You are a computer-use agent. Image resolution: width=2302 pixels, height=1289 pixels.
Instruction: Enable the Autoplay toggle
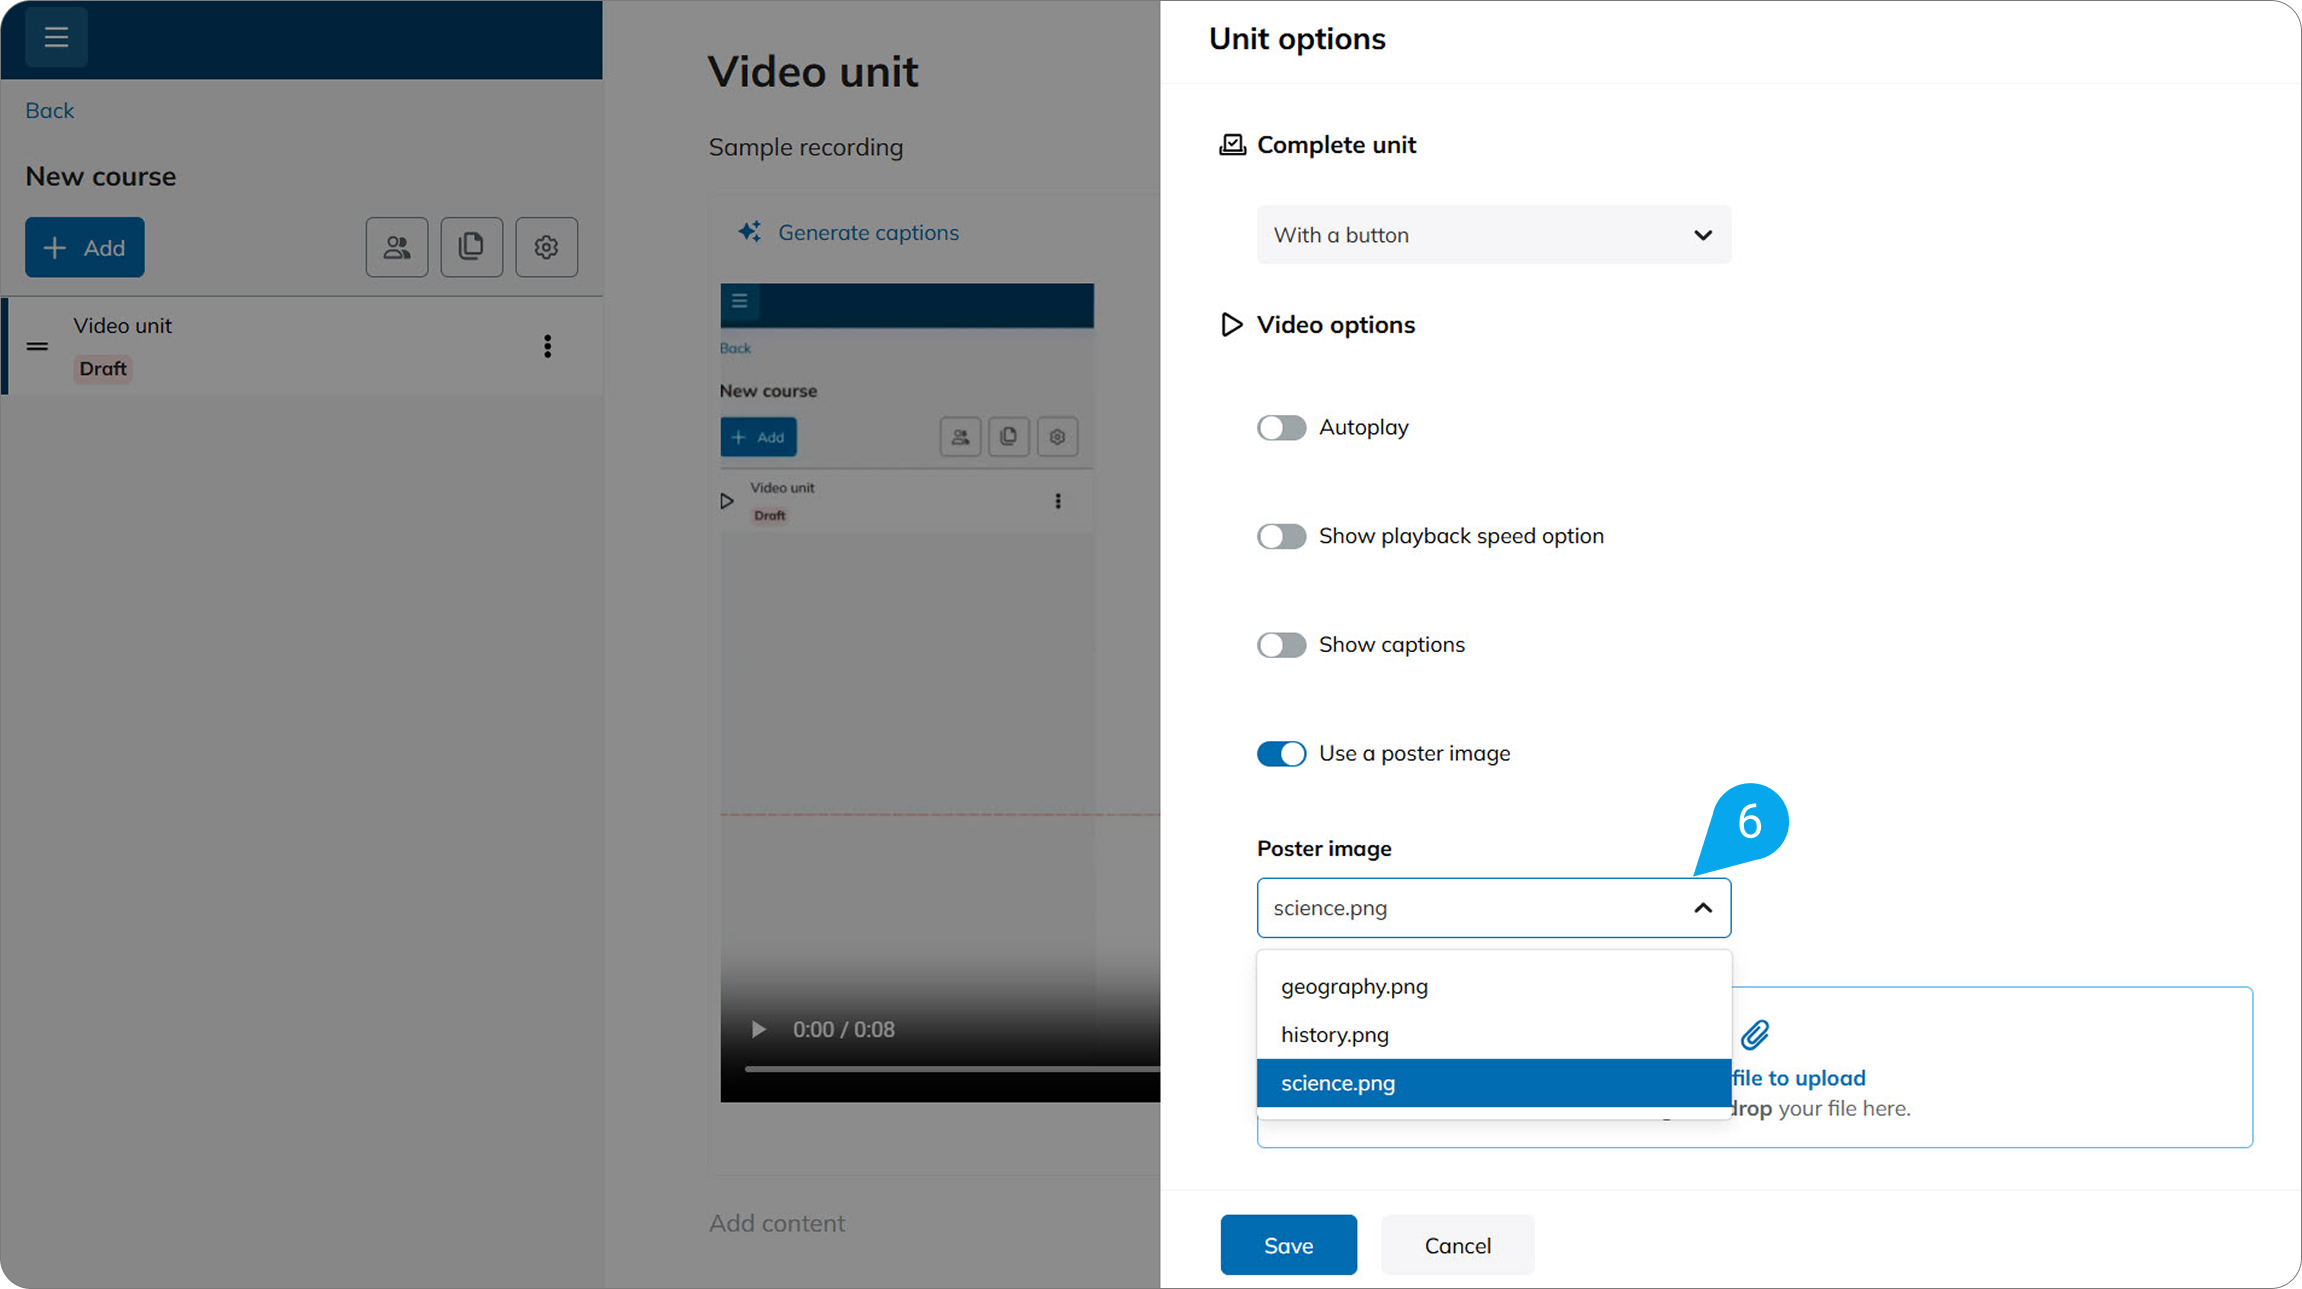(x=1281, y=428)
